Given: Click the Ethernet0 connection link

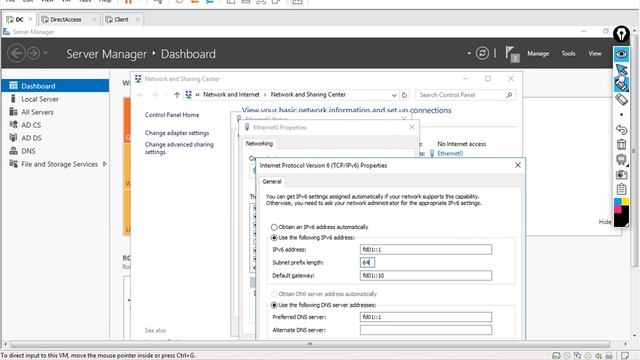Looking at the screenshot, I should [x=450, y=153].
